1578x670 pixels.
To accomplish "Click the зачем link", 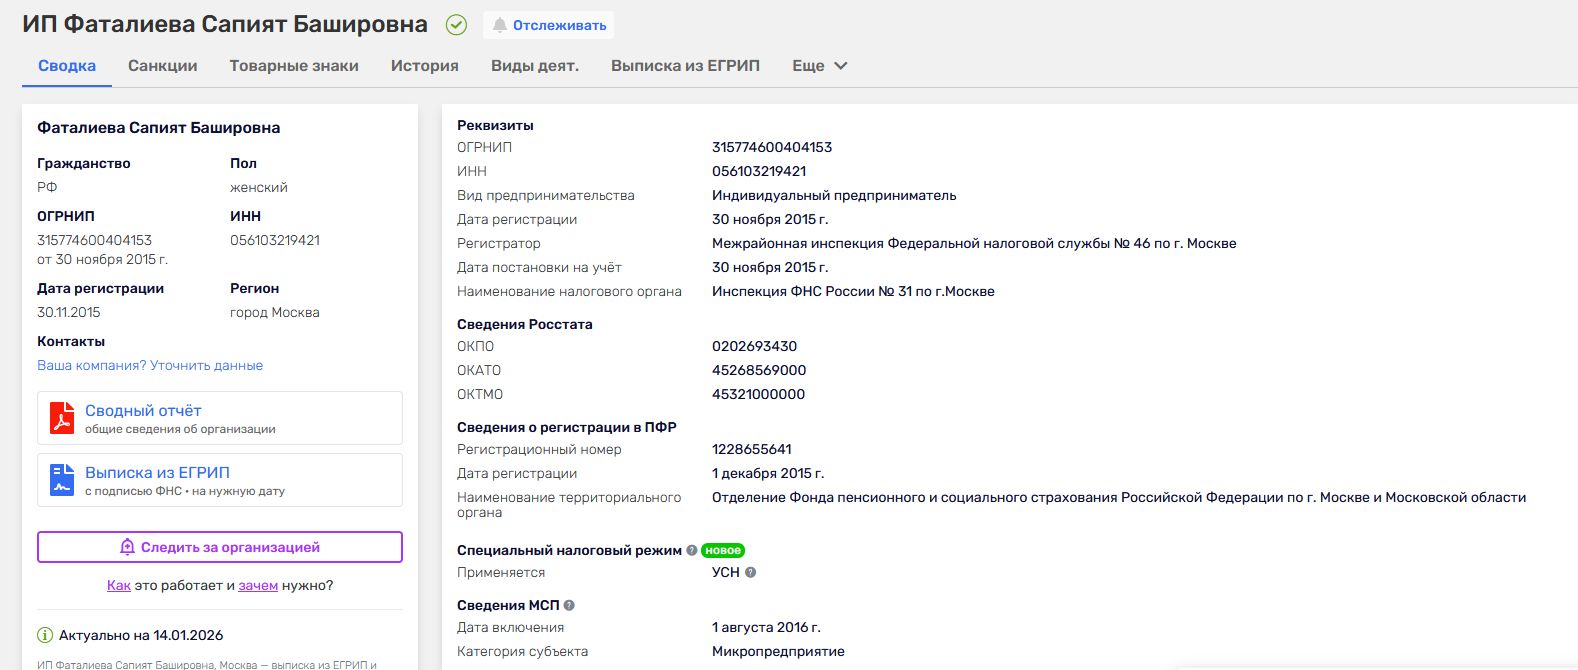I will [258, 586].
